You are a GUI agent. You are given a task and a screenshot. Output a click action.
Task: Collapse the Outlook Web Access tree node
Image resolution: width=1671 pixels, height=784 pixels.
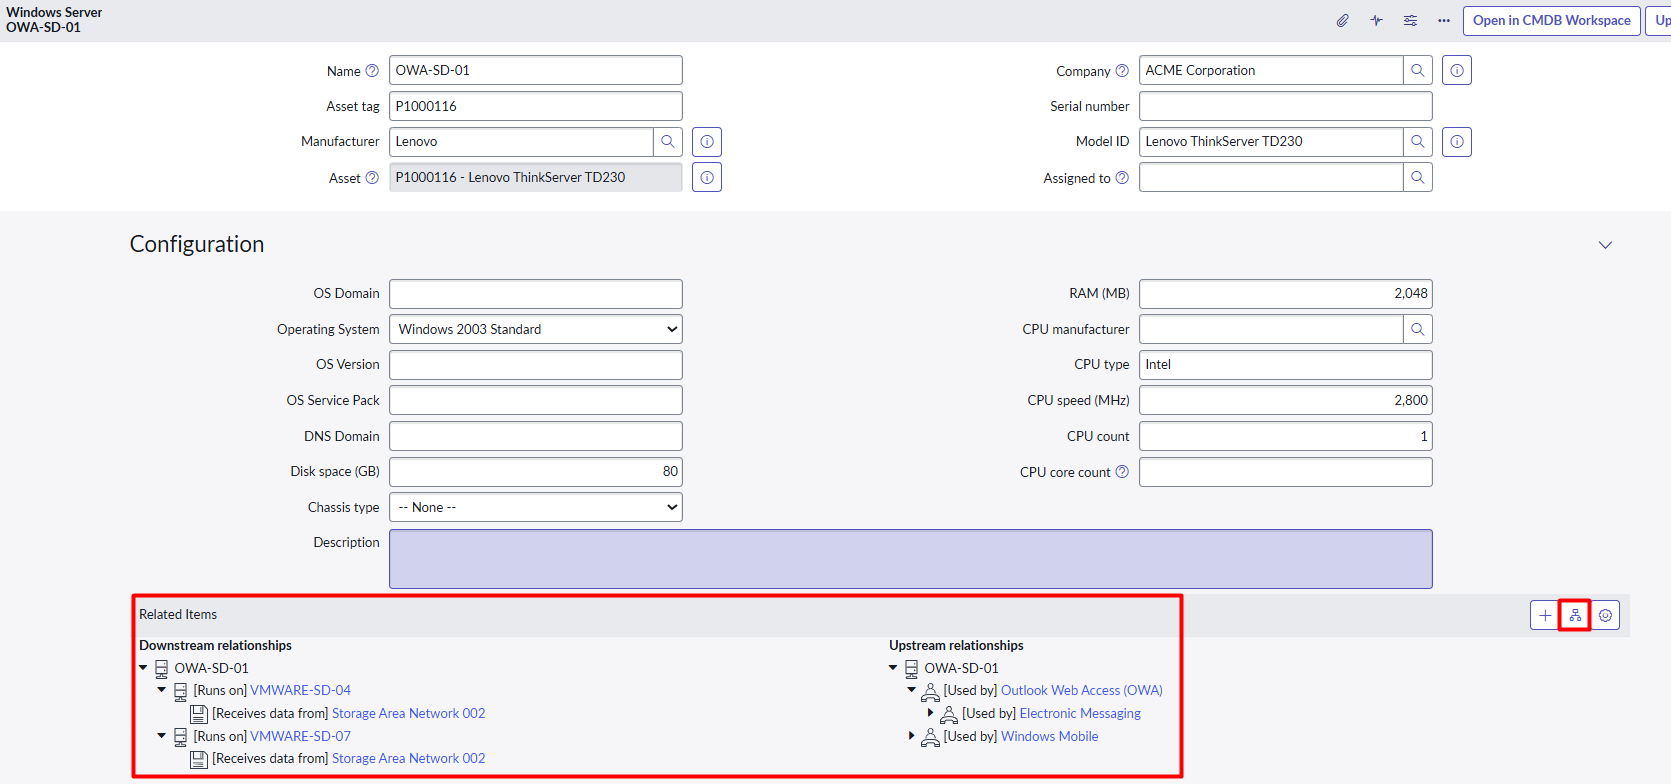pyautogui.click(x=912, y=690)
